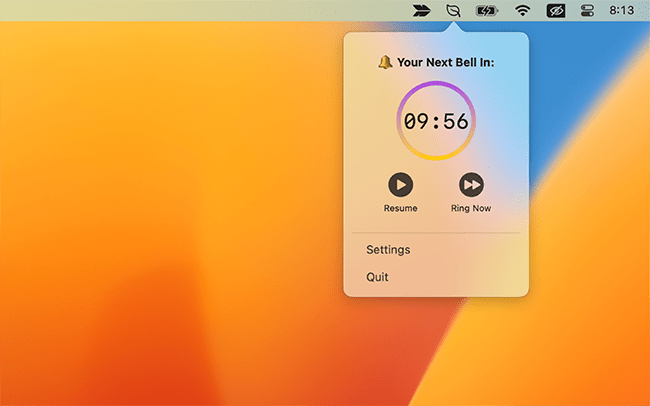
Task: Select Quit in the popover menu
Action: (377, 277)
